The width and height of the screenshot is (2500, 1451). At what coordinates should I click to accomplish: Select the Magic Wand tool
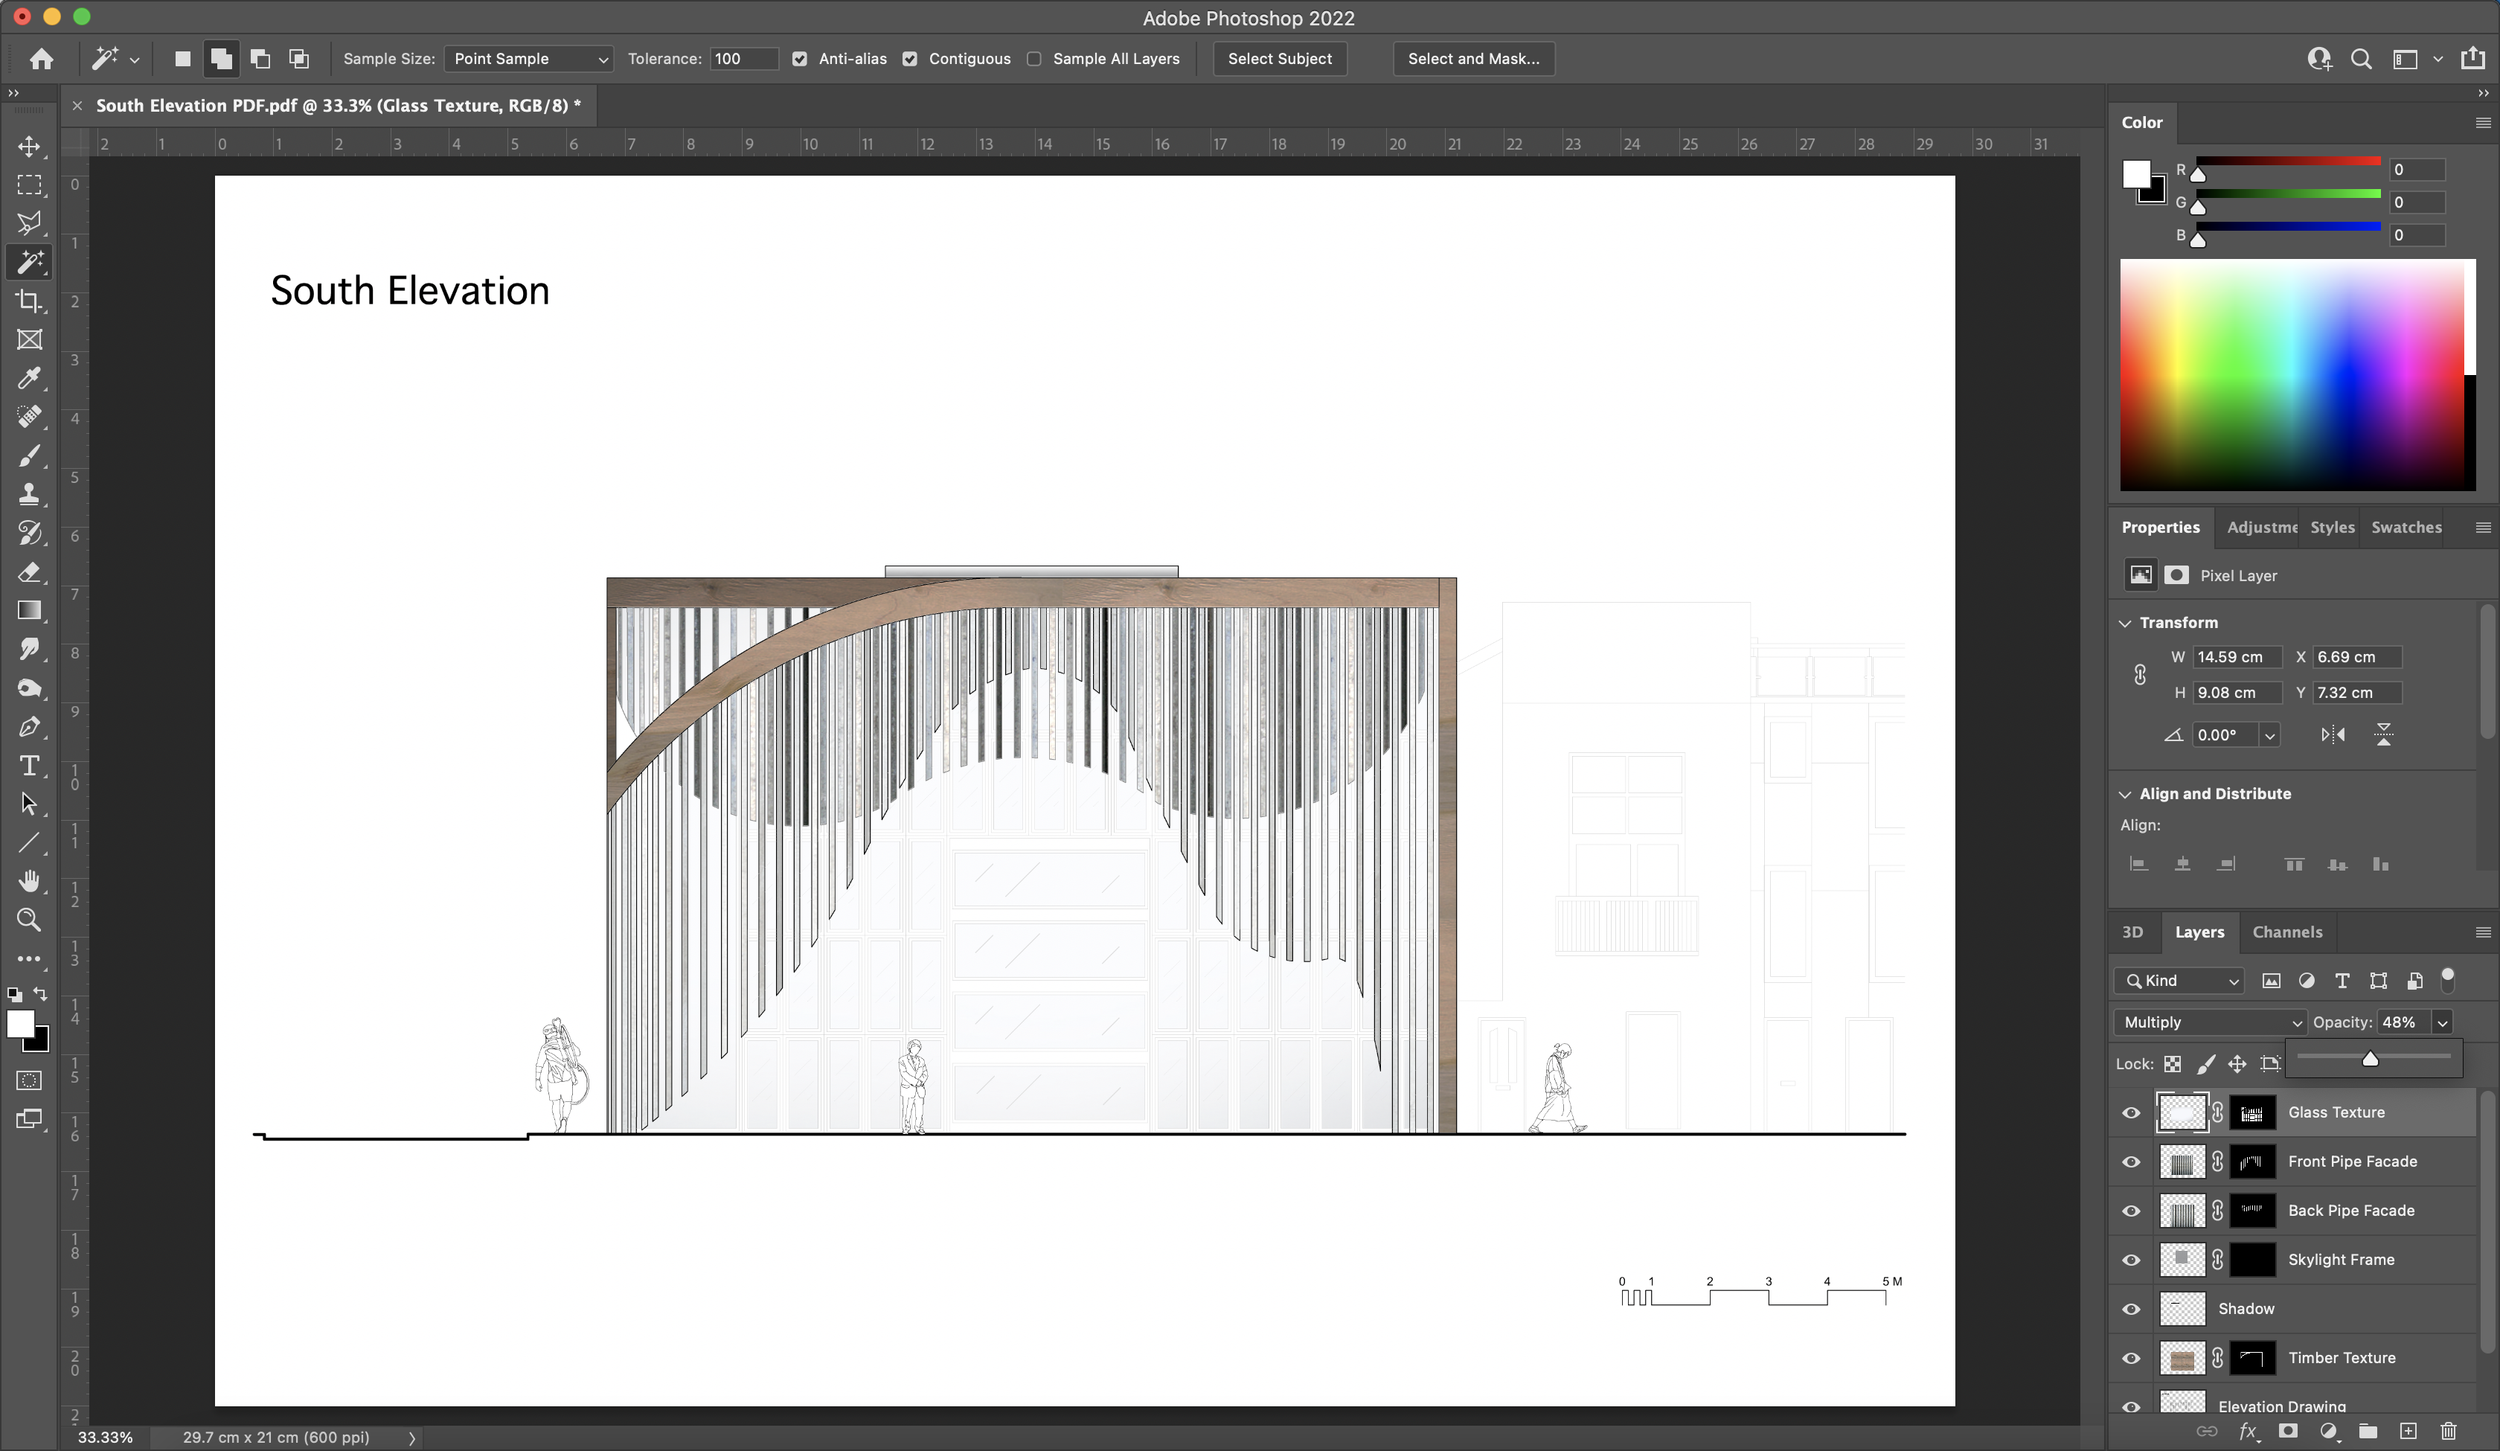click(x=29, y=261)
